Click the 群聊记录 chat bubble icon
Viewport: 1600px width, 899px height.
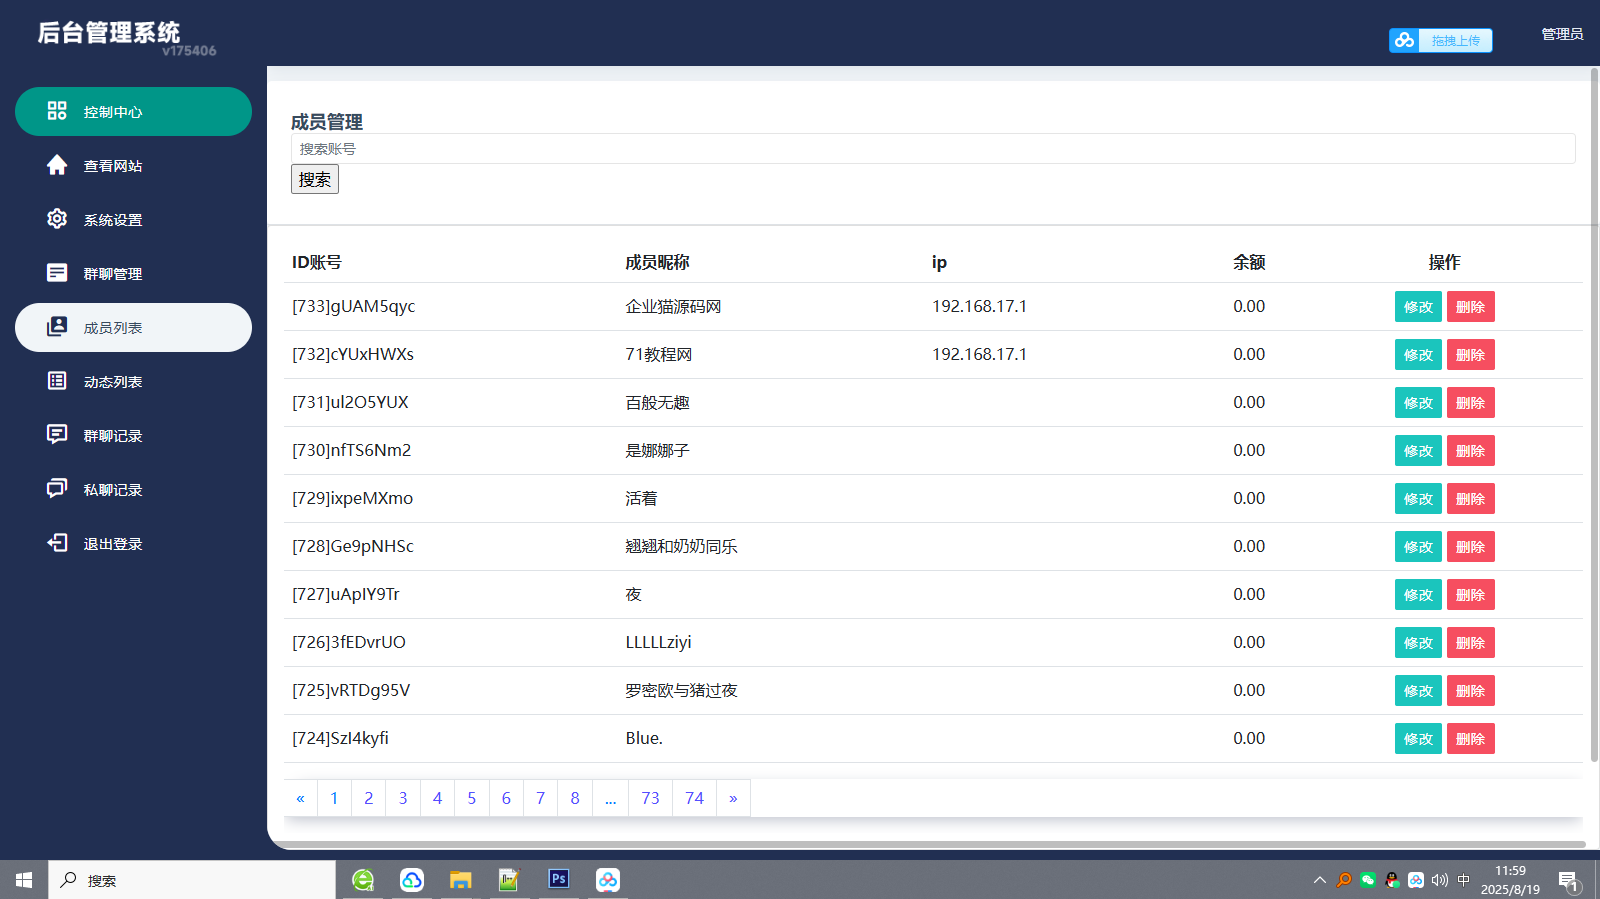(x=57, y=435)
